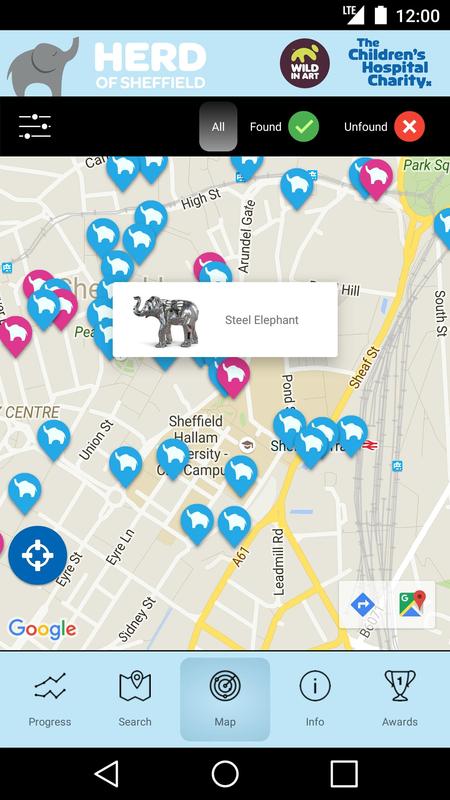Viewport: 450px width, 800px height.
Task: Open the Info tab
Action: click(315, 699)
